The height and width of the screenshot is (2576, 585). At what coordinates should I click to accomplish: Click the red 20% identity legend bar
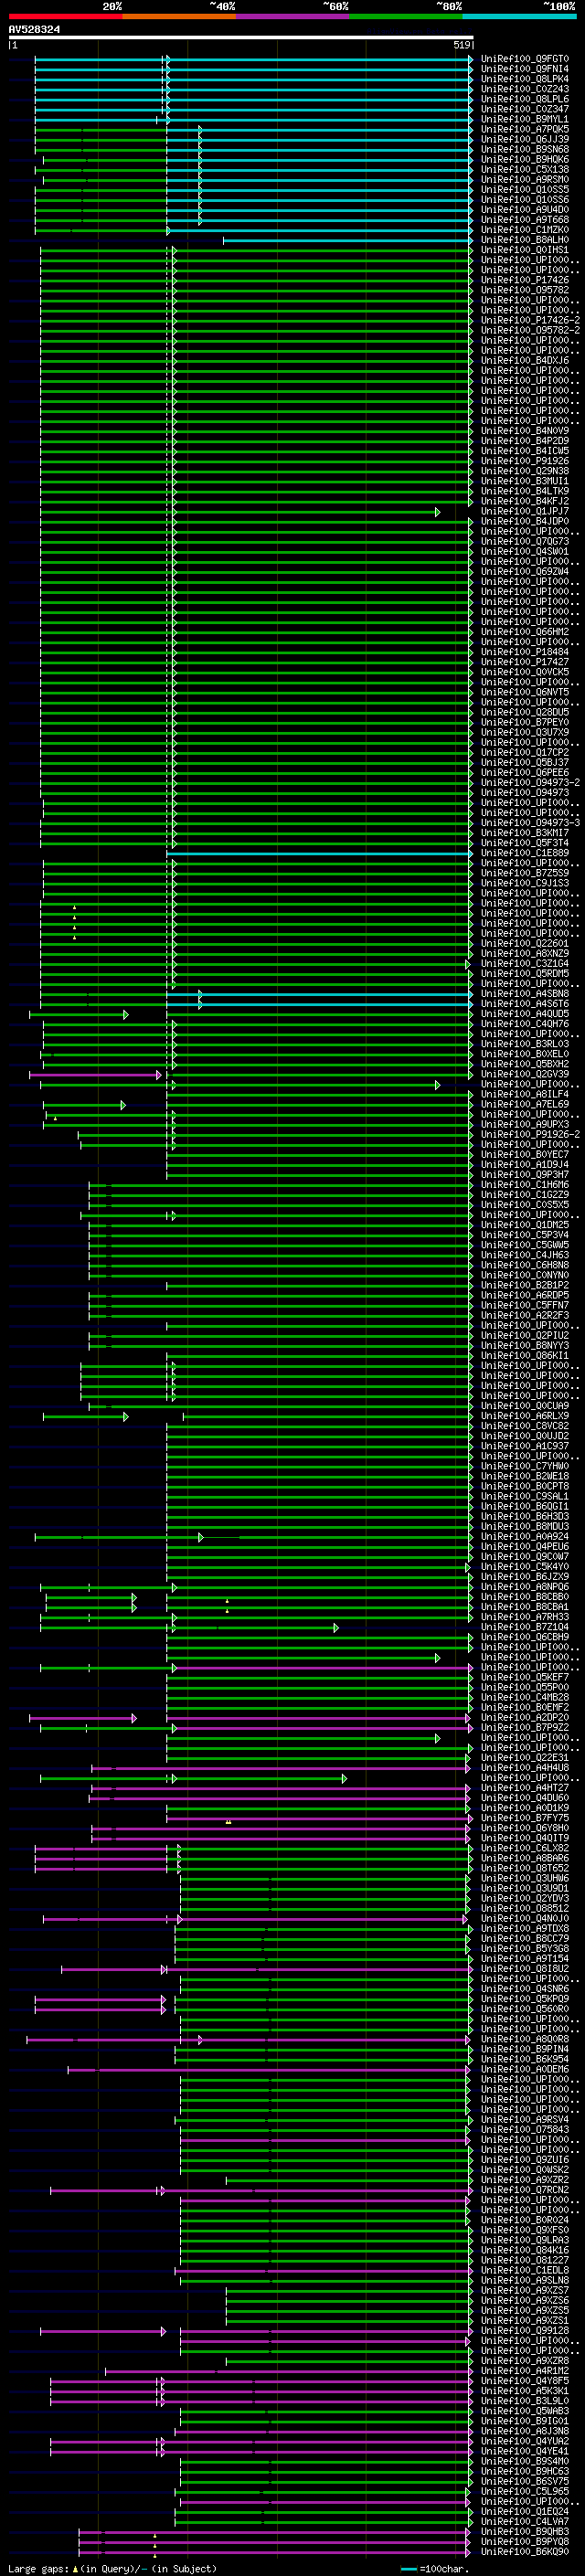pyautogui.click(x=65, y=16)
